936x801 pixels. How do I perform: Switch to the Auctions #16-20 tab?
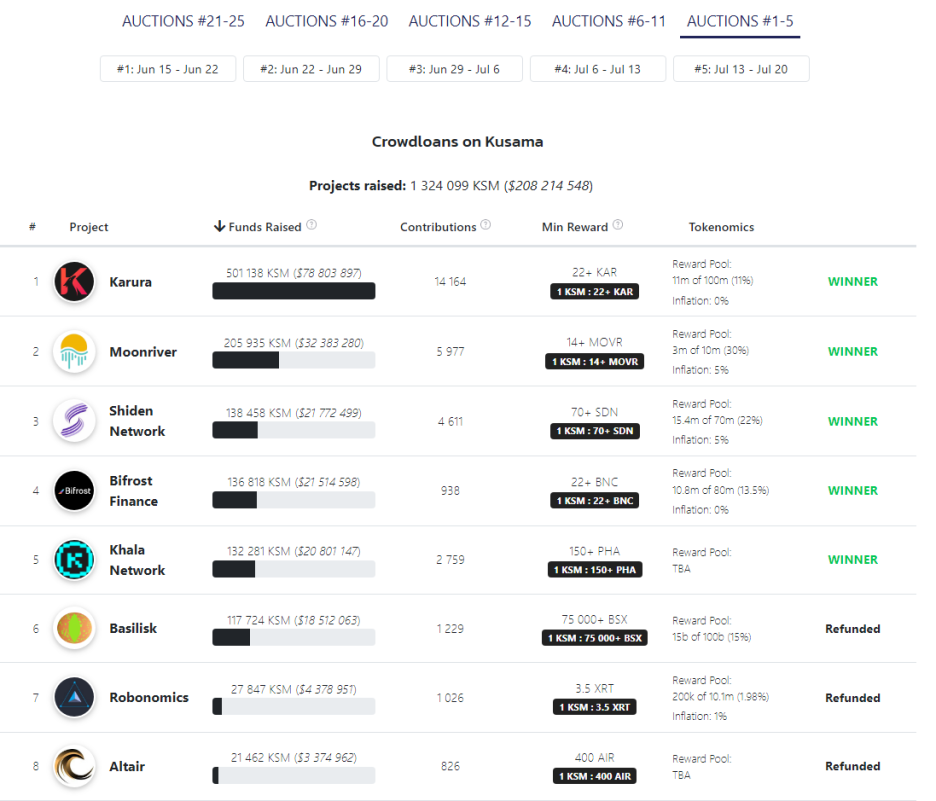click(x=327, y=21)
